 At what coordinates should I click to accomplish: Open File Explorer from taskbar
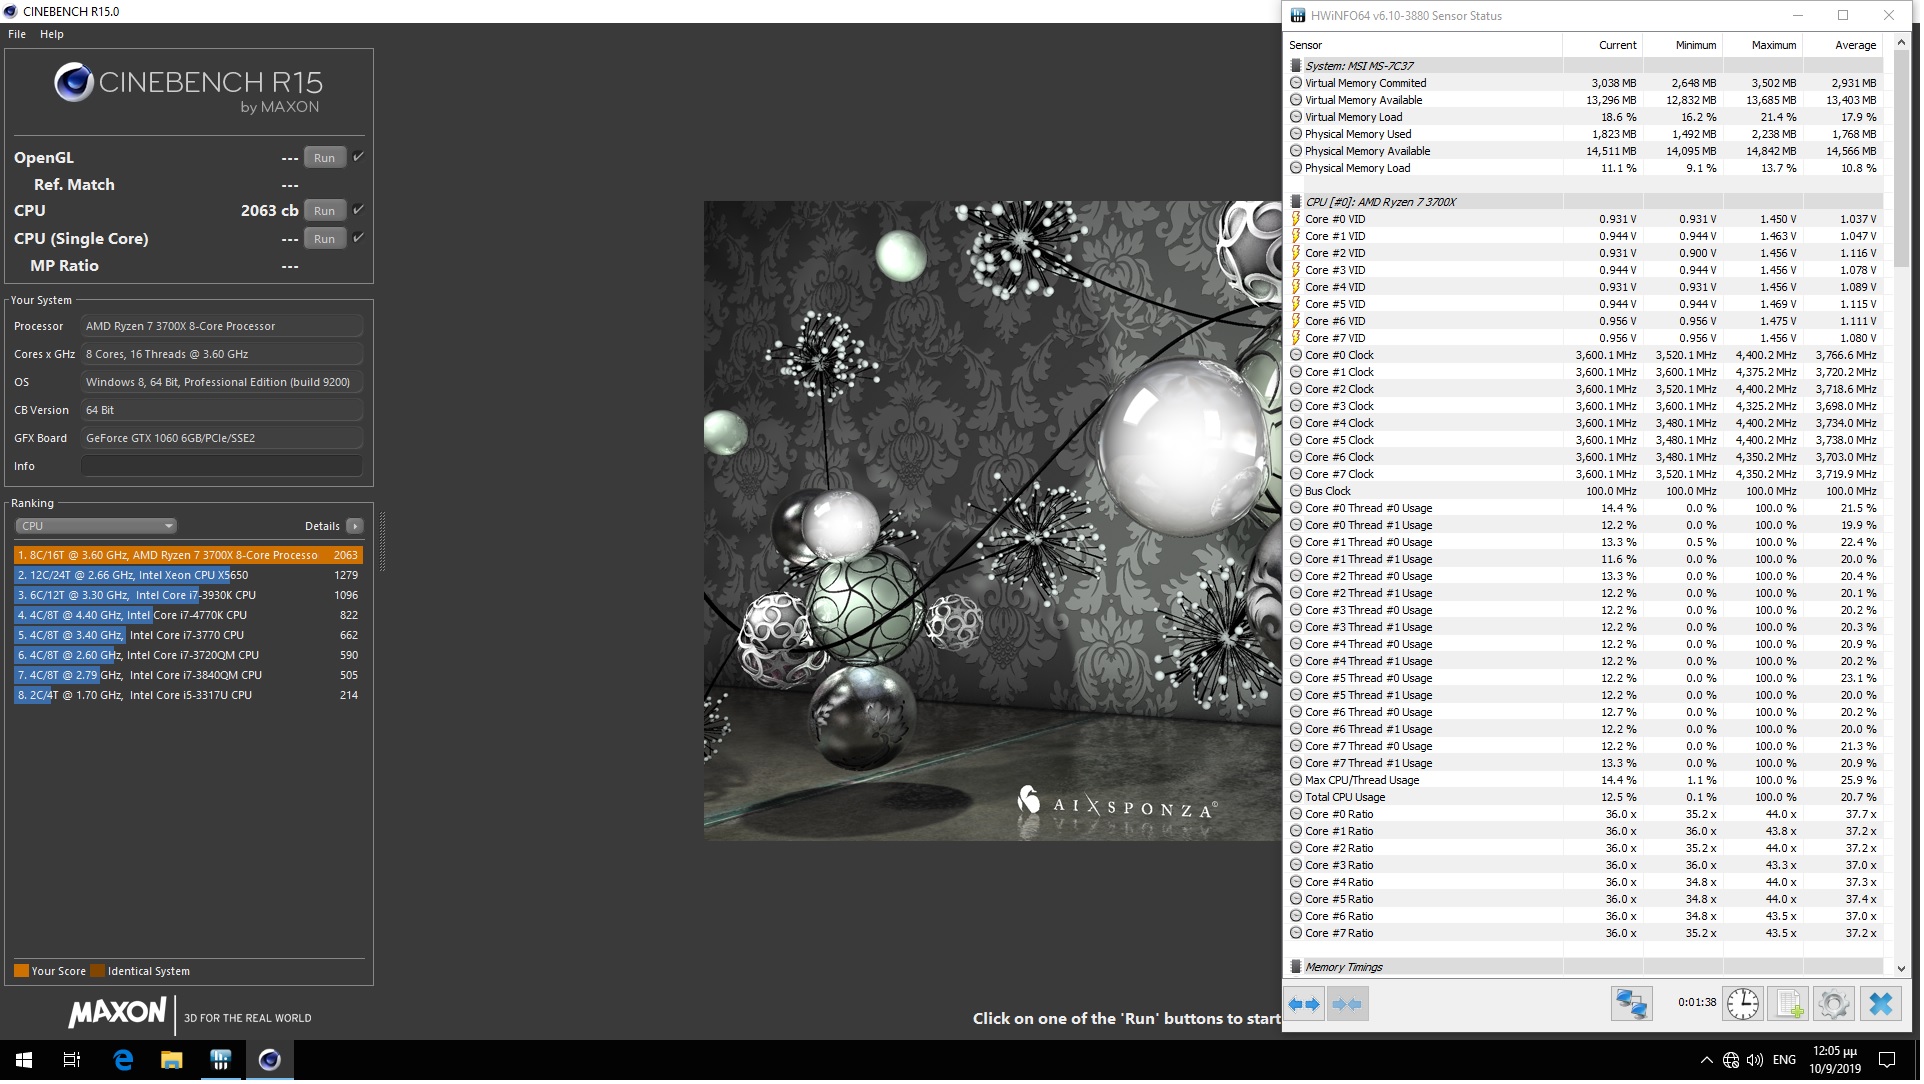tap(172, 1062)
